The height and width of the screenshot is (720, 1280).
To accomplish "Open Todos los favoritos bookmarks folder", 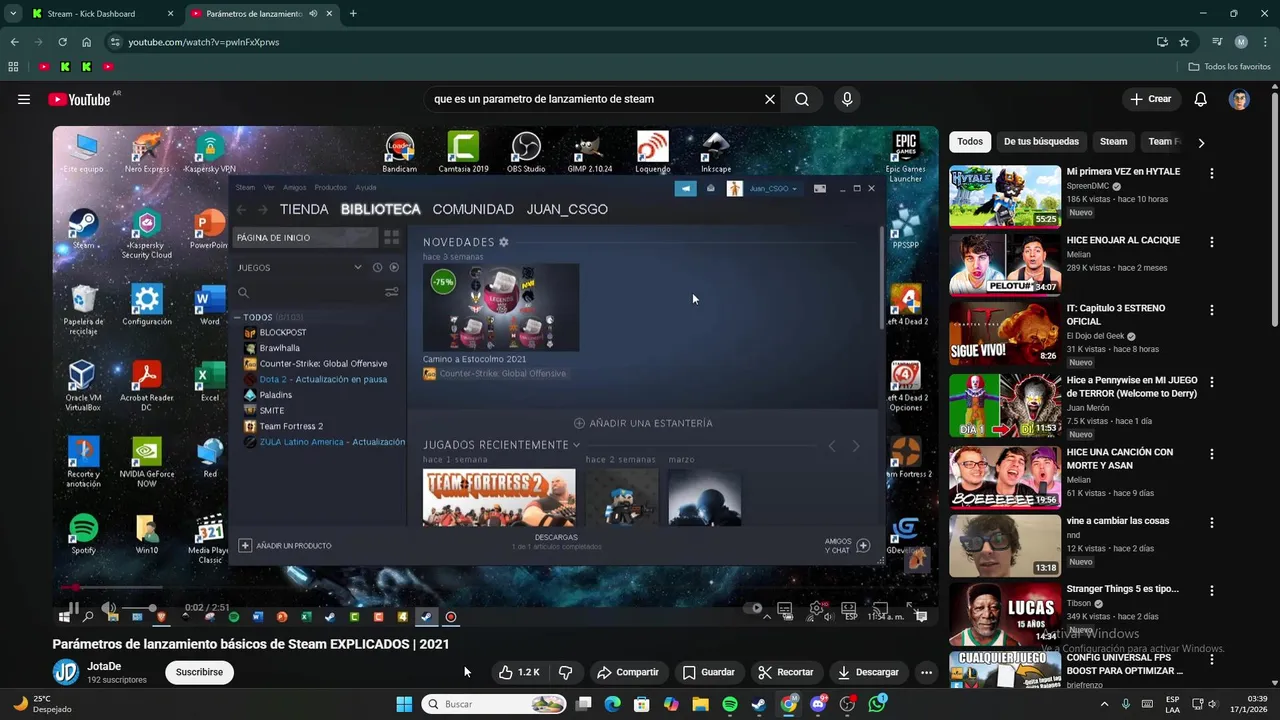I will pyautogui.click(x=1229, y=67).
